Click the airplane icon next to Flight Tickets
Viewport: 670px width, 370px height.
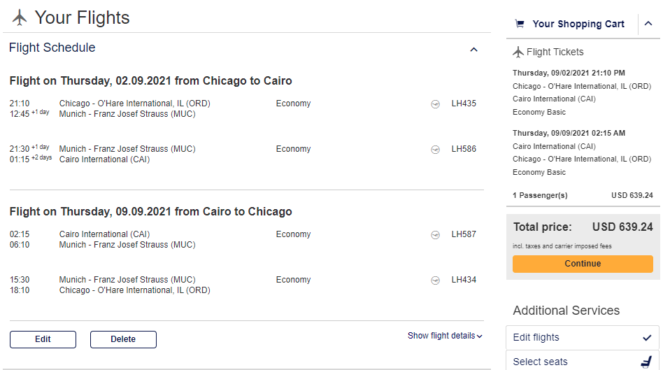coord(518,52)
